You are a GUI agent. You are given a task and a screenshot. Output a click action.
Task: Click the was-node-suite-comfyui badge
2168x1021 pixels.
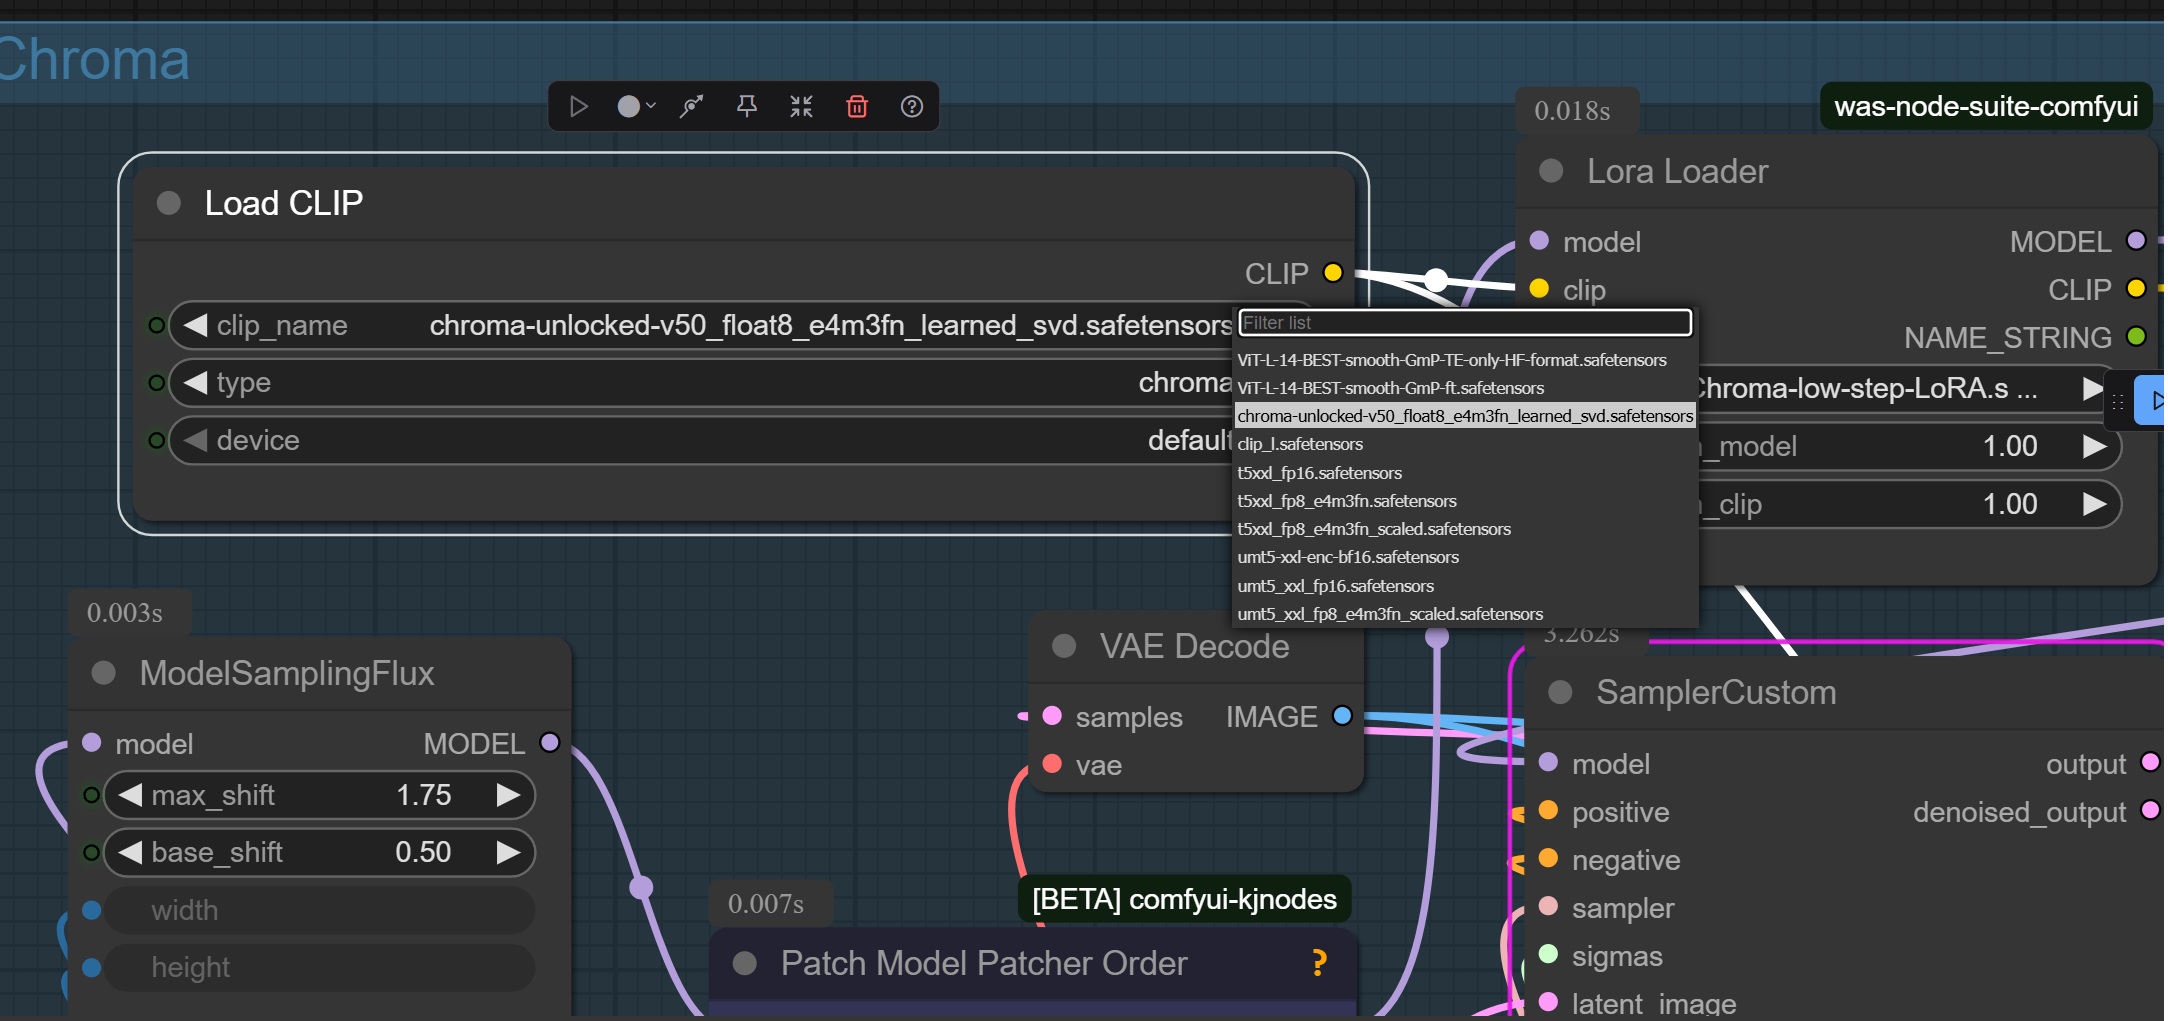click(x=1985, y=106)
